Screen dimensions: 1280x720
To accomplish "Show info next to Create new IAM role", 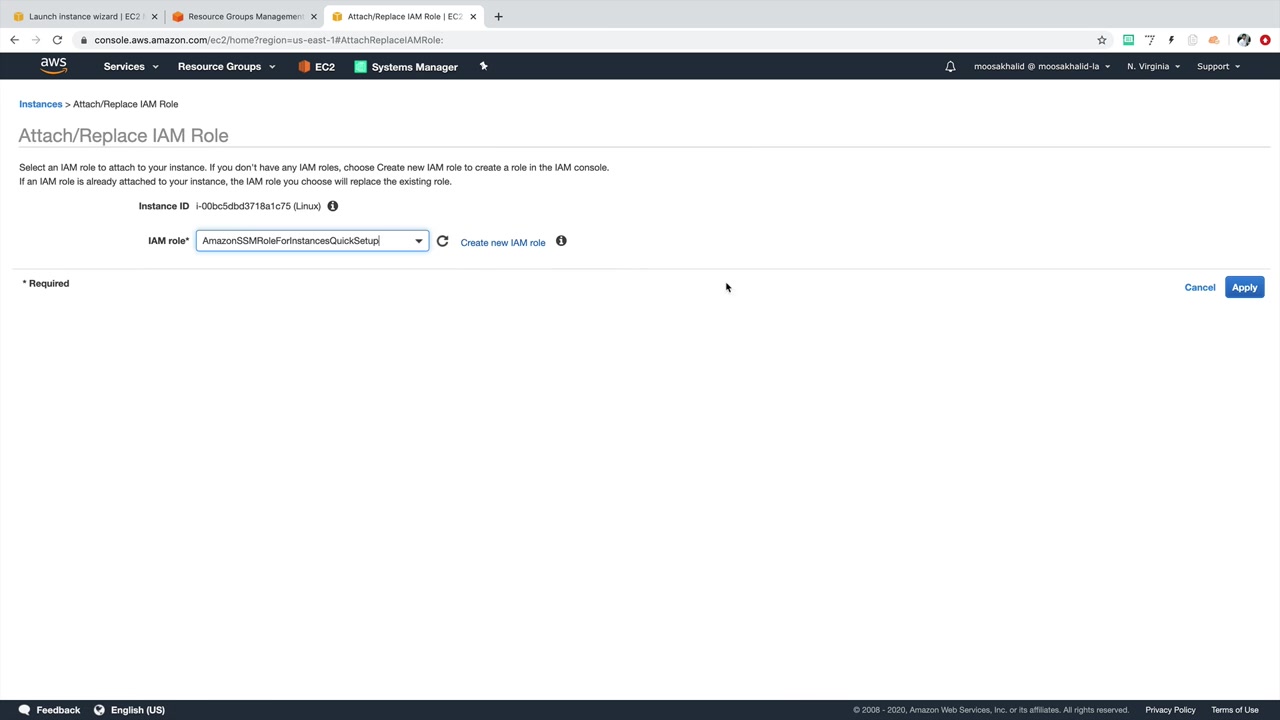I will [x=561, y=241].
